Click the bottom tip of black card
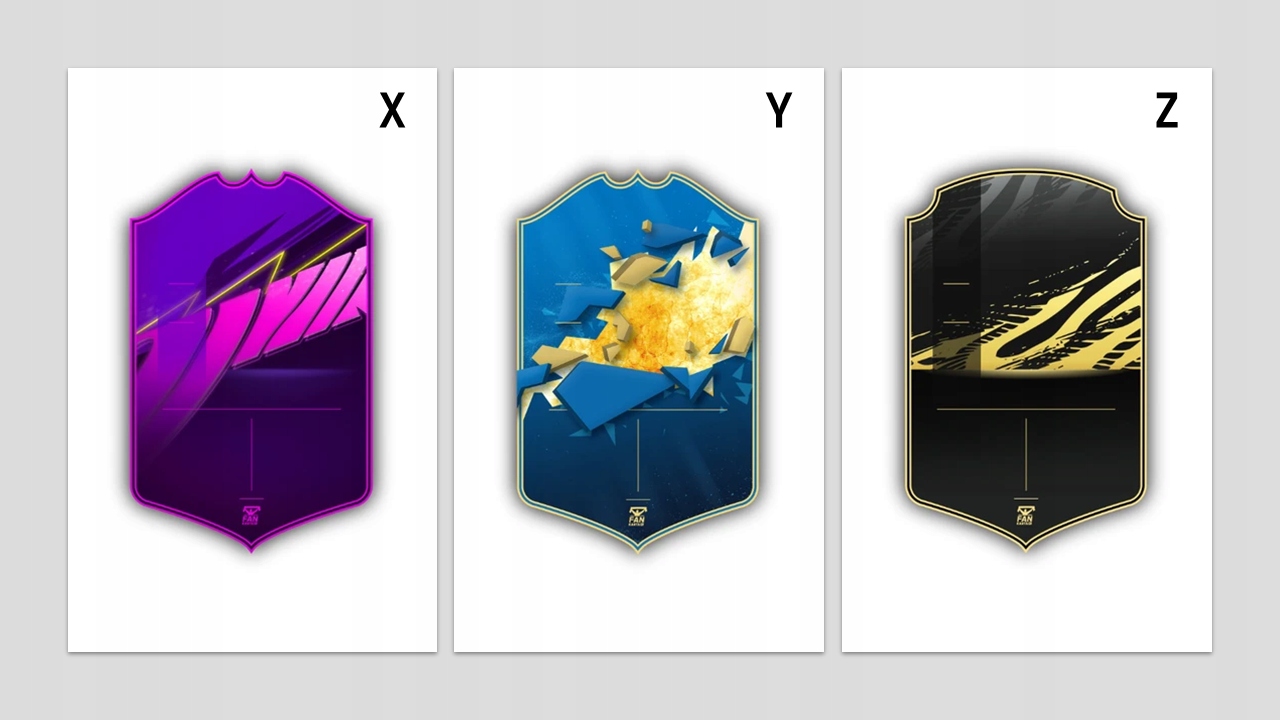The image size is (1280, 720). point(1026,543)
